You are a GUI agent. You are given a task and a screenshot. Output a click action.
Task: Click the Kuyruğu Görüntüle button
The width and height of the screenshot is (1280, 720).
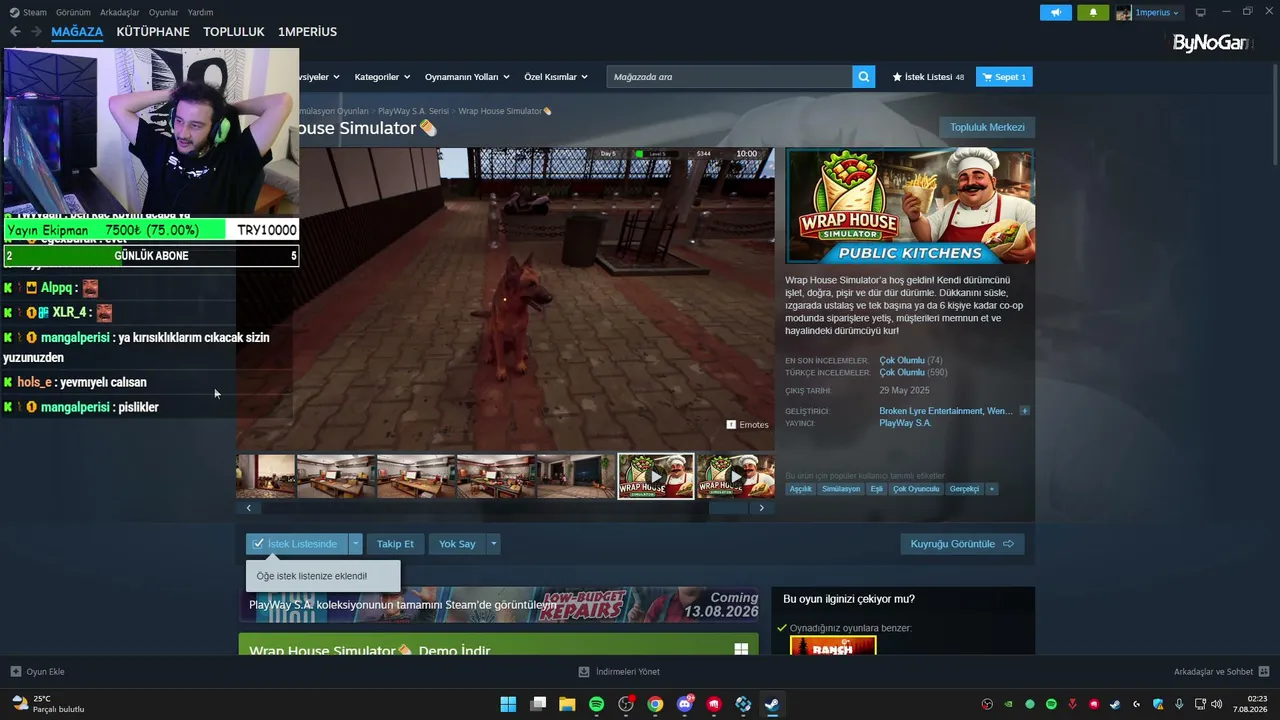tap(962, 544)
